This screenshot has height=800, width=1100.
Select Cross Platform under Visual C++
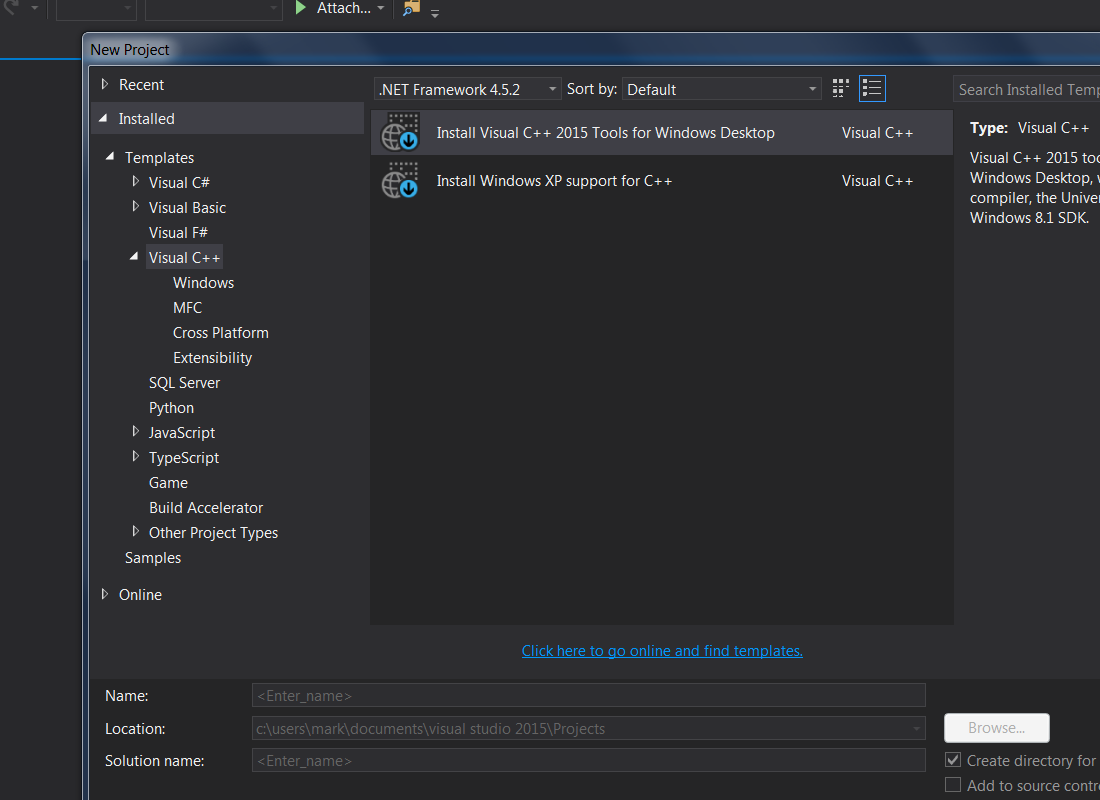point(220,333)
